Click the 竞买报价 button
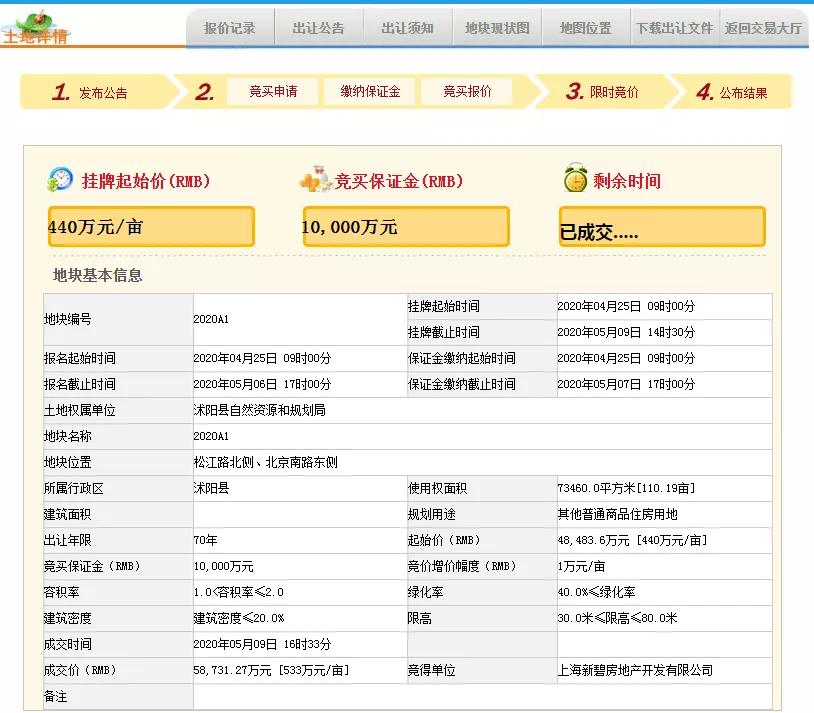Screen dimensions: 814x713 (x=467, y=91)
